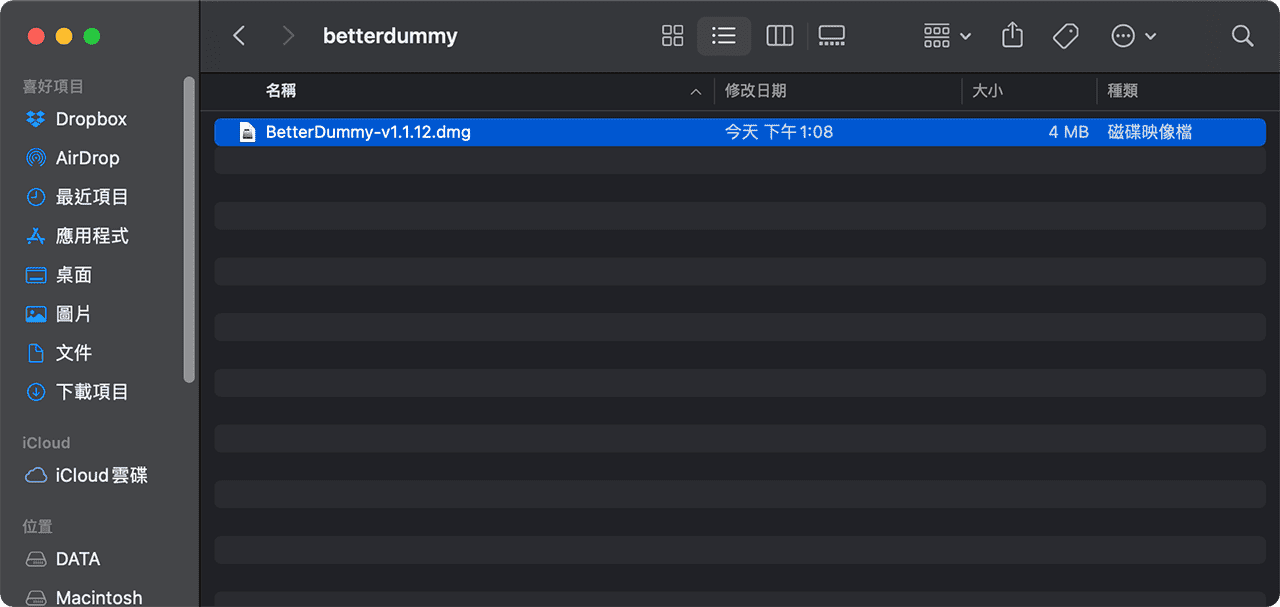Viewport: 1280px width, 607px height.
Task: Select the DATA volume in the sidebar
Action: point(79,558)
